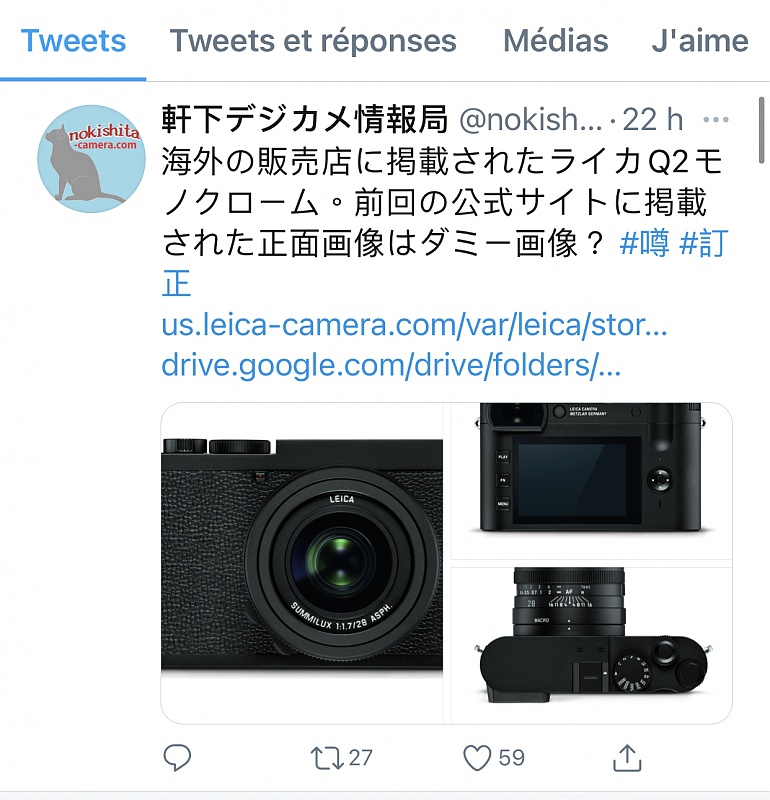Retweet using the arrows icon
Image resolution: width=770 pixels, height=800 pixels.
coord(327,758)
